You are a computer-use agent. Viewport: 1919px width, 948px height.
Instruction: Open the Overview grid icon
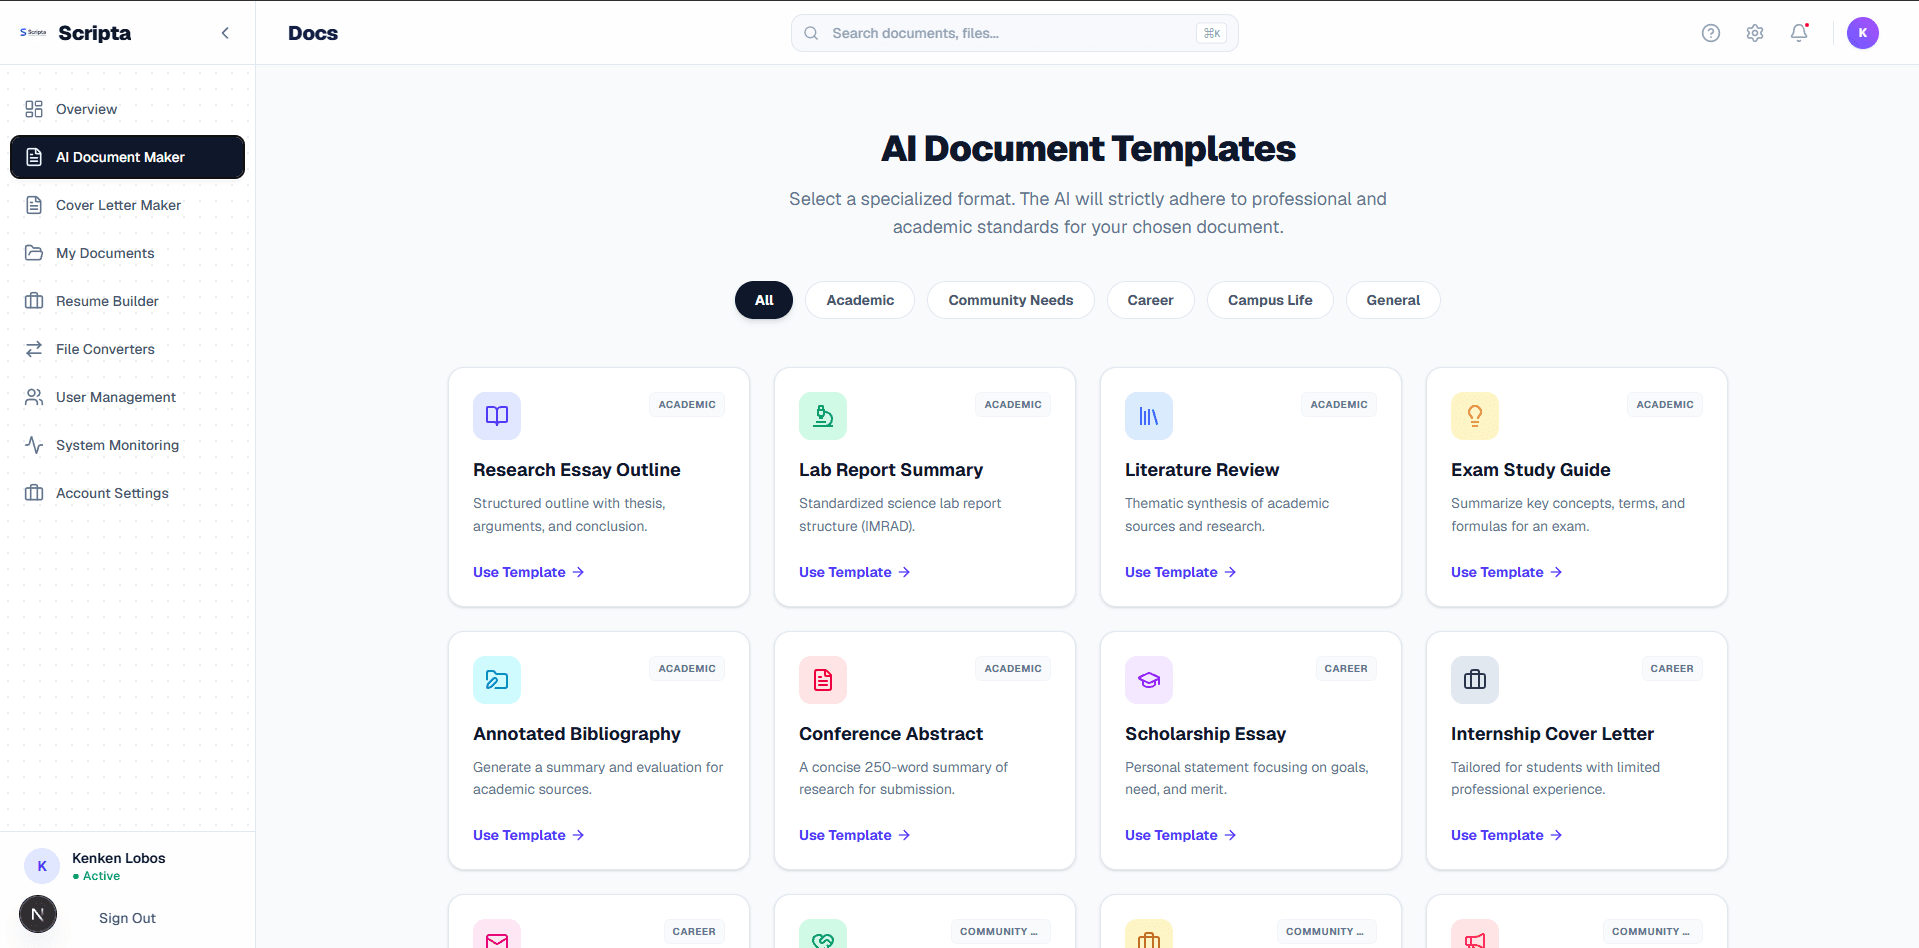[x=34, y=109]
